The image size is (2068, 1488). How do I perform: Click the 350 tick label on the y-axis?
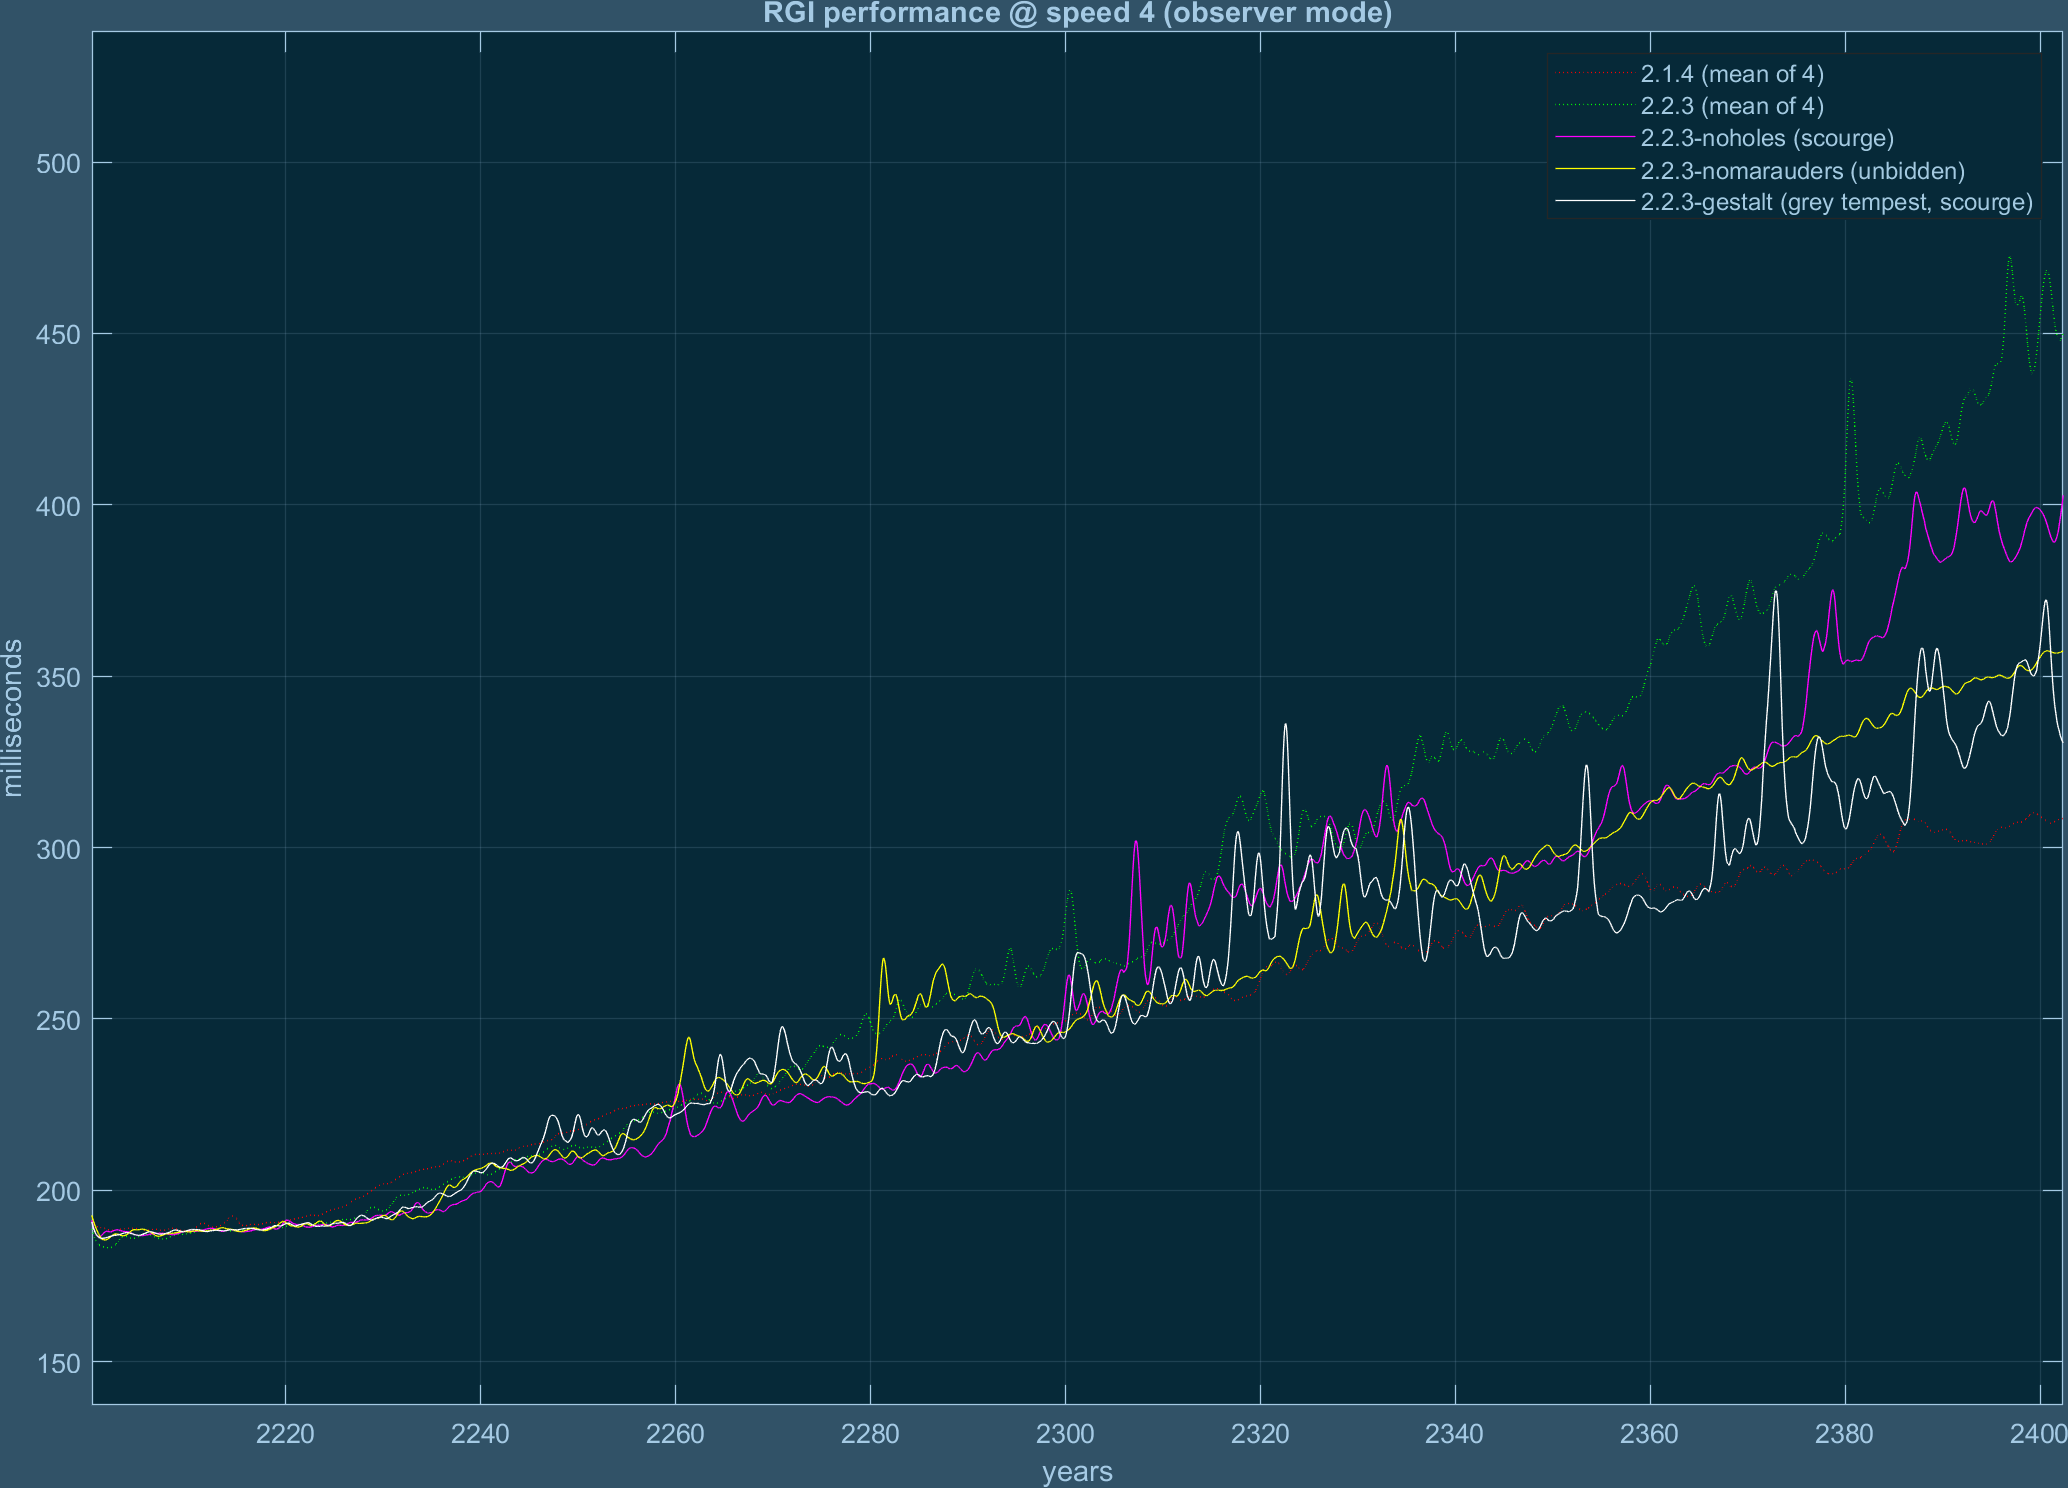pos(56,677)
